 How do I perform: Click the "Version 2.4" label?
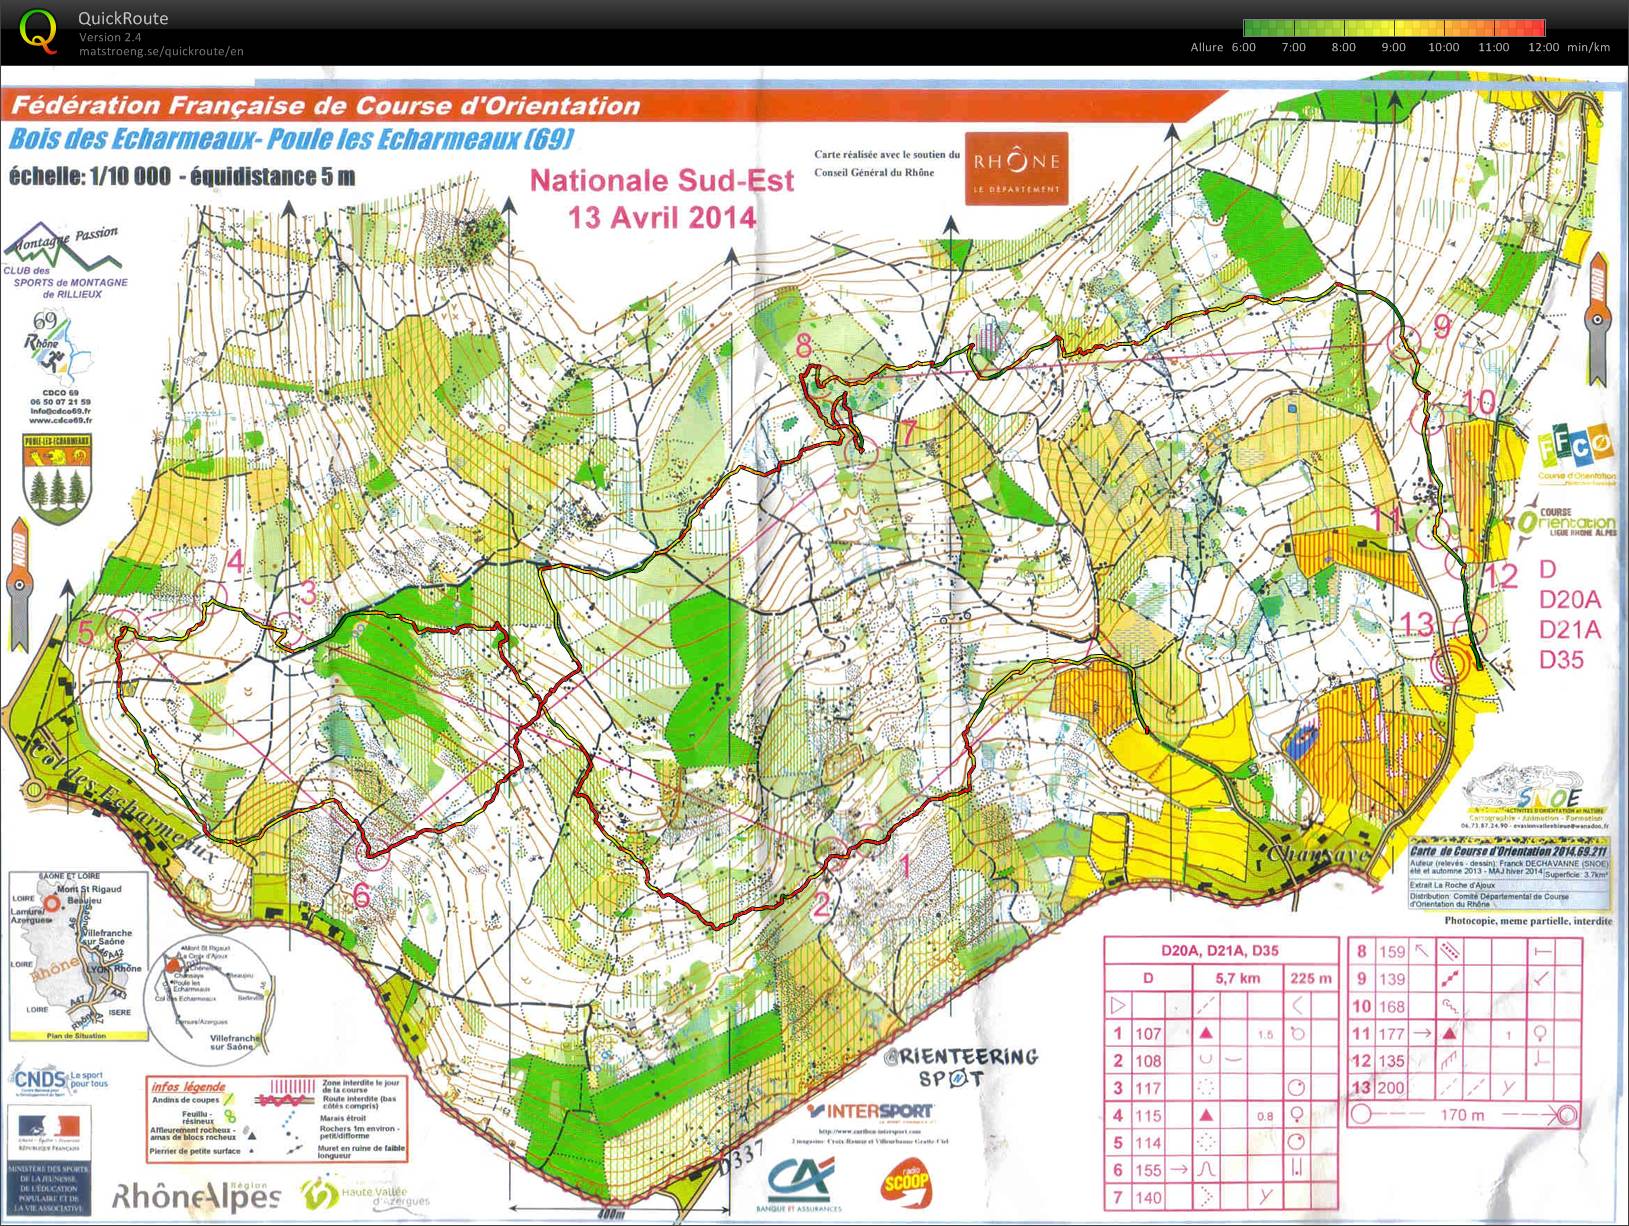[110, 37]
